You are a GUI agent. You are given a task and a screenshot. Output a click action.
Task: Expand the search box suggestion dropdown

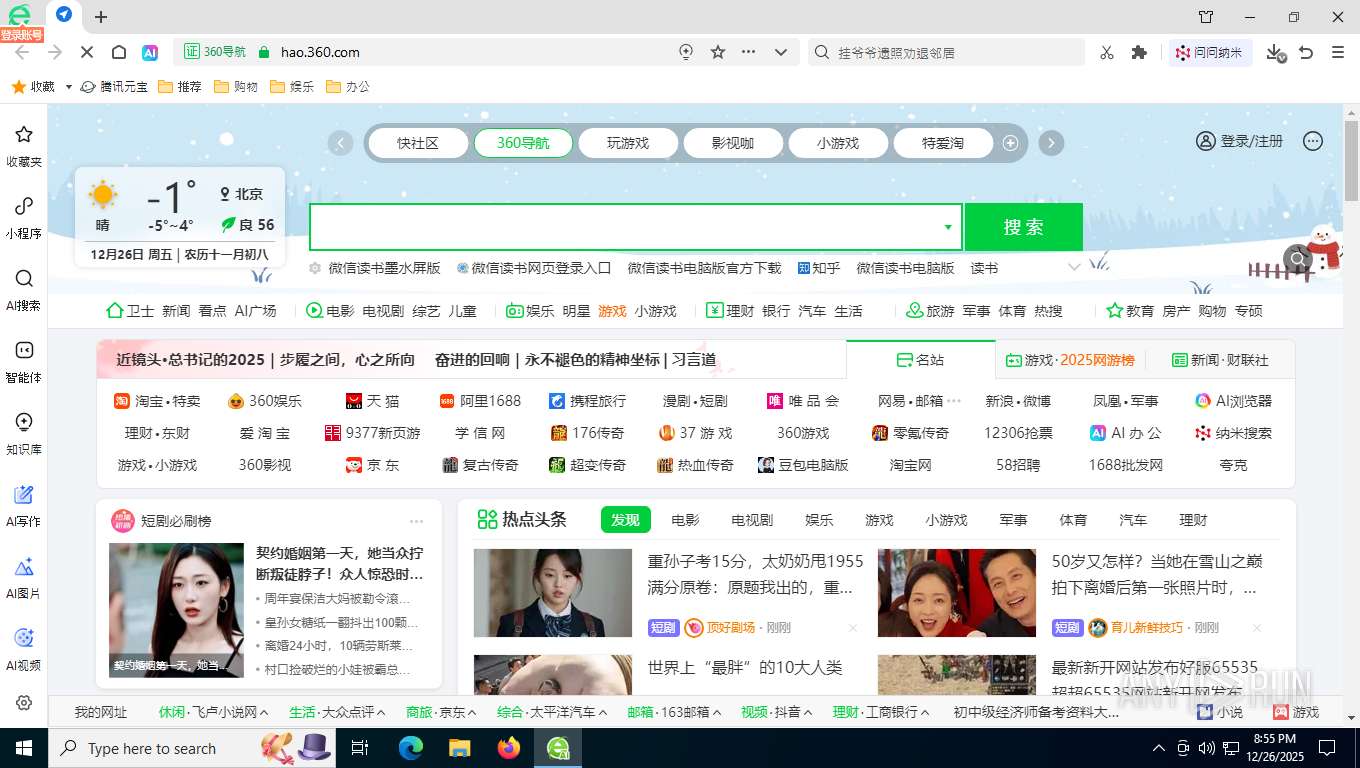(x=948, y=227)
